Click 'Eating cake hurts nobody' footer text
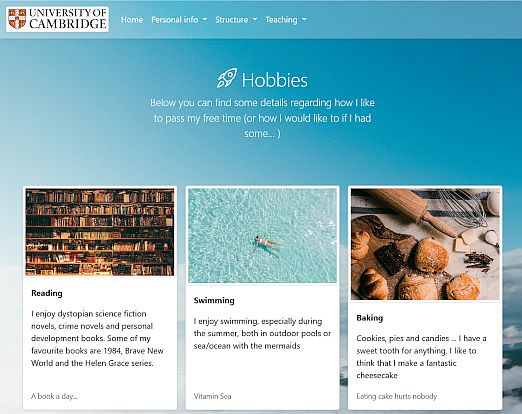The width and height of the screenshot is (522, 414). tap(397, 396)
